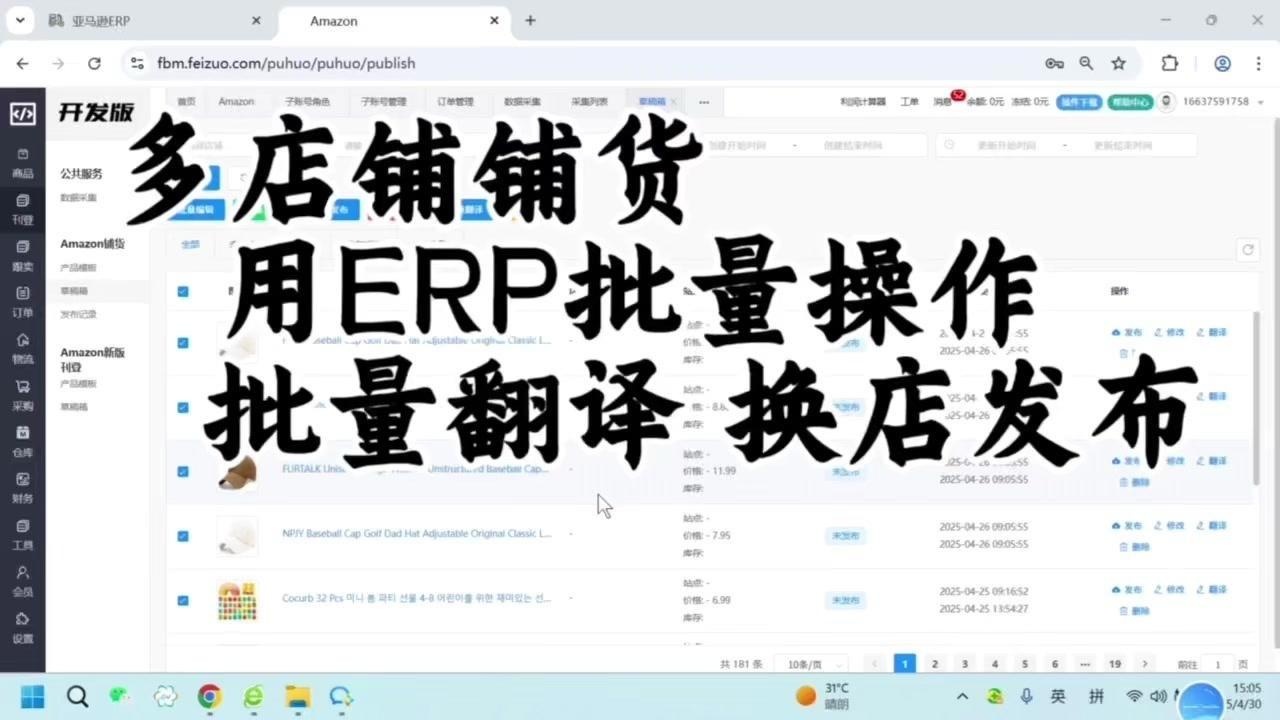Open the 设置 settings section in sidebar
Image resolution: width=1280 pixels, height=720 pixels.
(22, 627)
